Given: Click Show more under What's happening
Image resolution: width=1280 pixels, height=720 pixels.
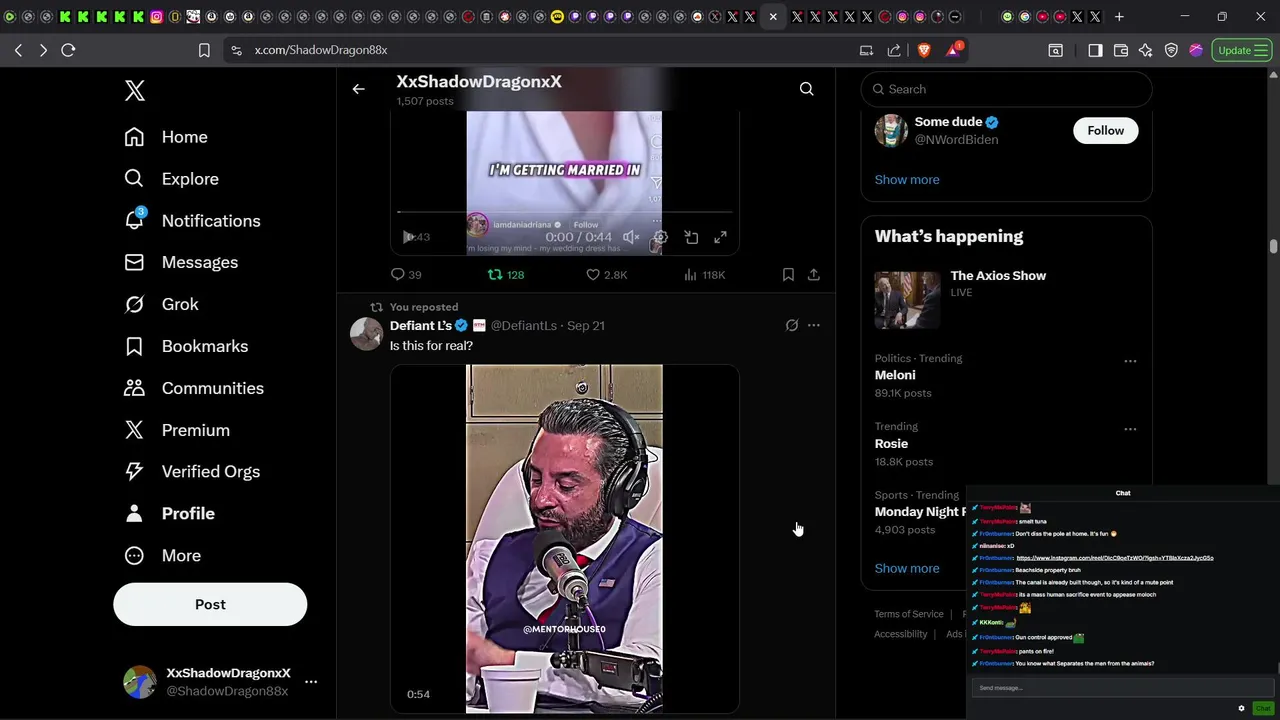Looking at the screenshot, I should coord(907,568).
